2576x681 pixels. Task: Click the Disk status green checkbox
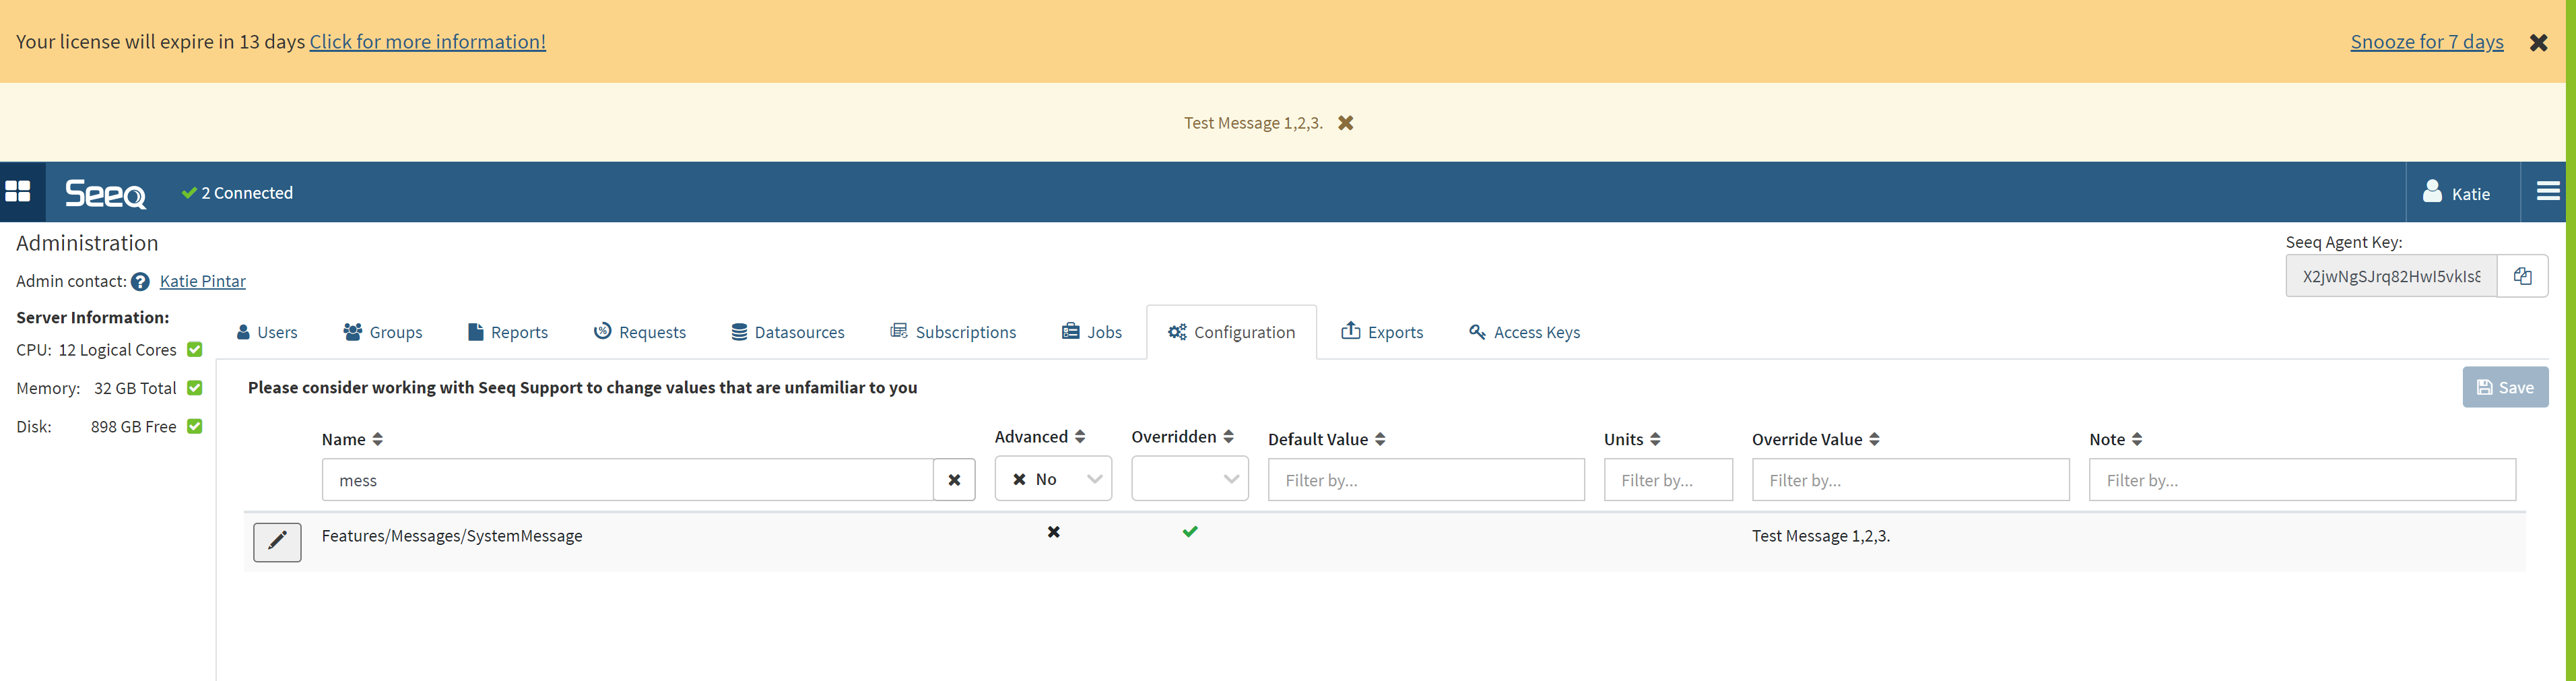click(195, 427)
